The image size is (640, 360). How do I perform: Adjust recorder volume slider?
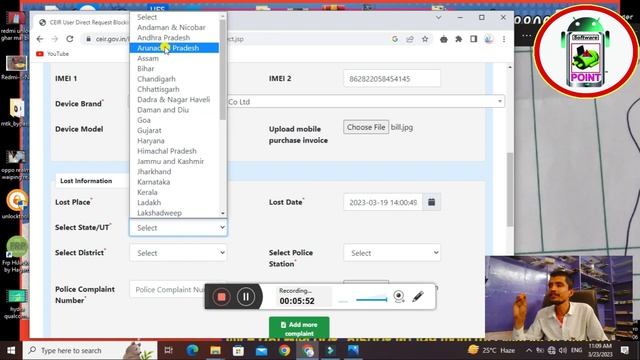coord(371,300)
